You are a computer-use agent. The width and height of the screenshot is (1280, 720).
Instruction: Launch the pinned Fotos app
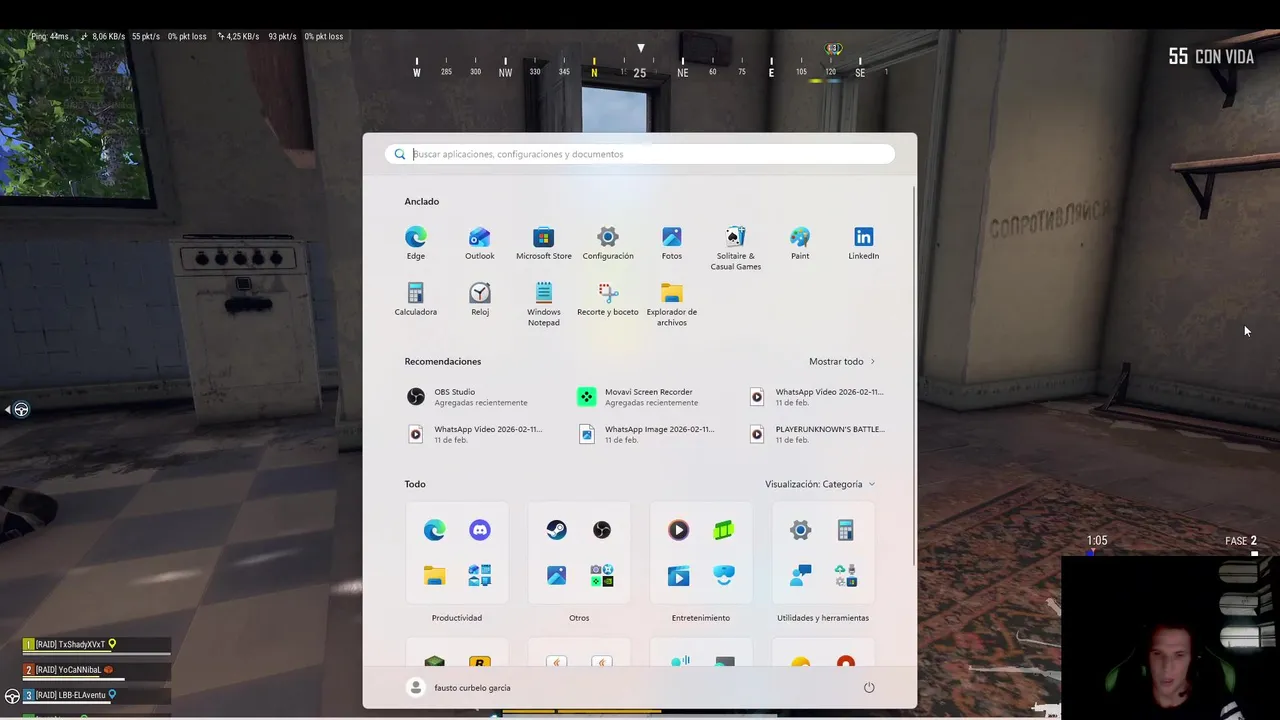coord(672,243)
